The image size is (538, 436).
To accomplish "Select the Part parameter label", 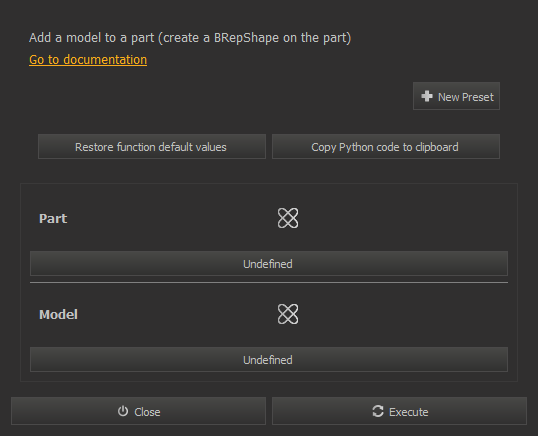I will tap(53, 219).
